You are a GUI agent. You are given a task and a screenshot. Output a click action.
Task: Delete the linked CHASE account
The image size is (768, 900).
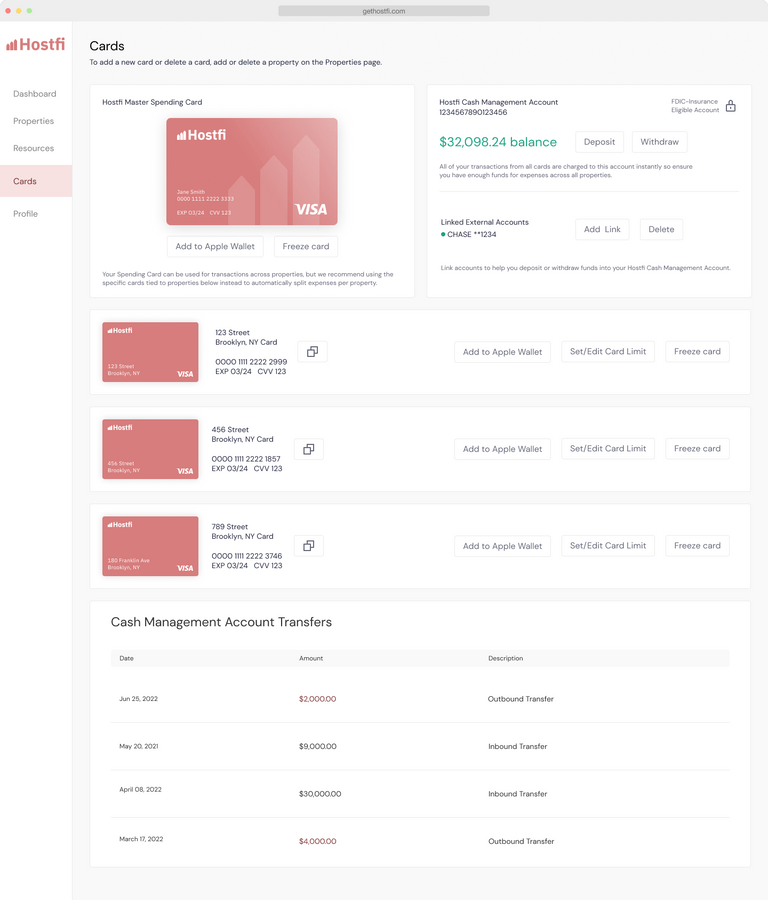point(661,229)
